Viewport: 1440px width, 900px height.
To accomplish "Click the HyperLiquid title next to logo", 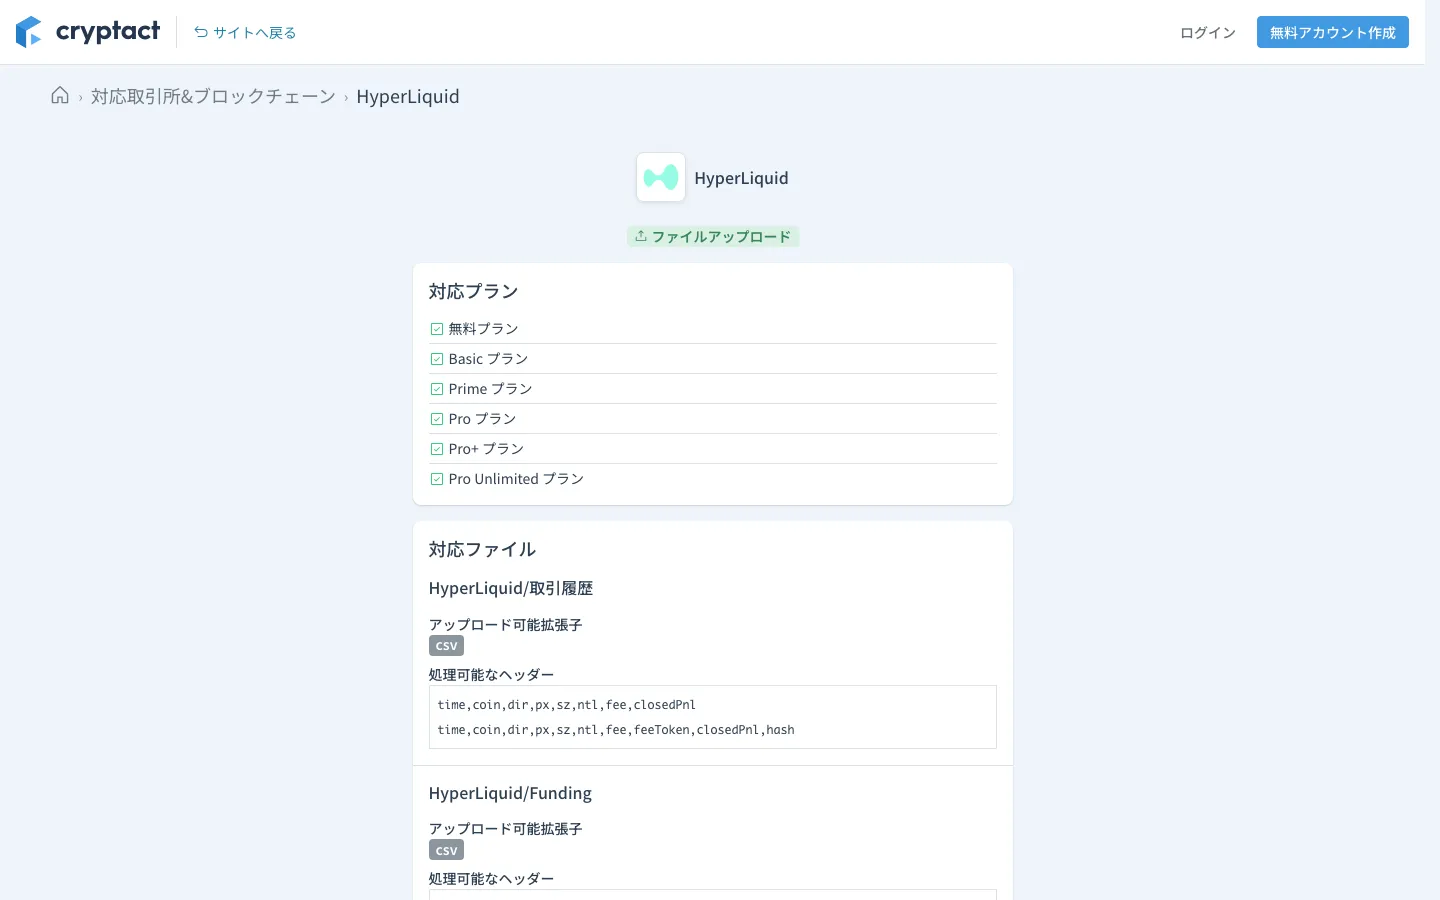I will click(741, 178).
